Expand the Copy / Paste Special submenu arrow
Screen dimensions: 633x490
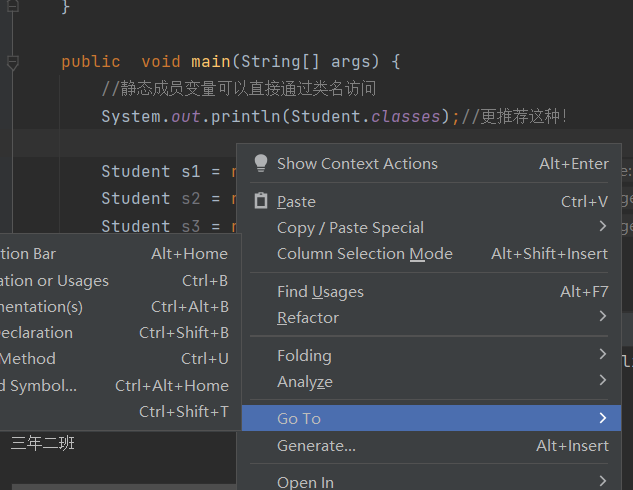click(x=602, y=227)
